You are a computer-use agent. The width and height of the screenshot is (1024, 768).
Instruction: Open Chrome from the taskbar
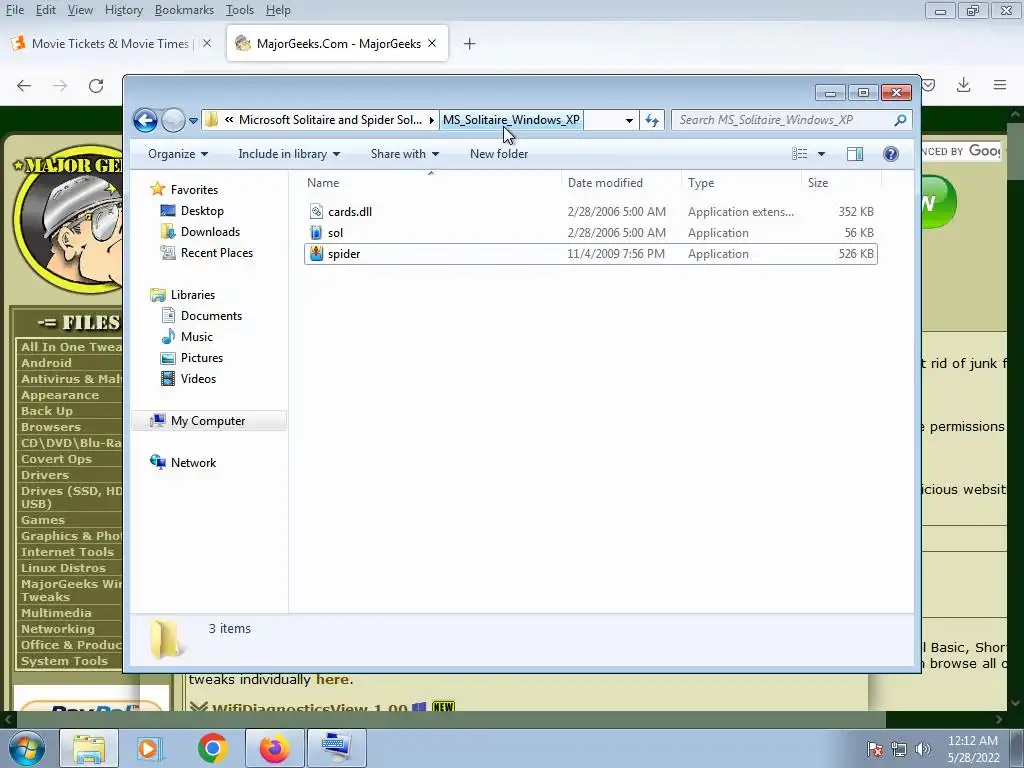click(212, 748)
